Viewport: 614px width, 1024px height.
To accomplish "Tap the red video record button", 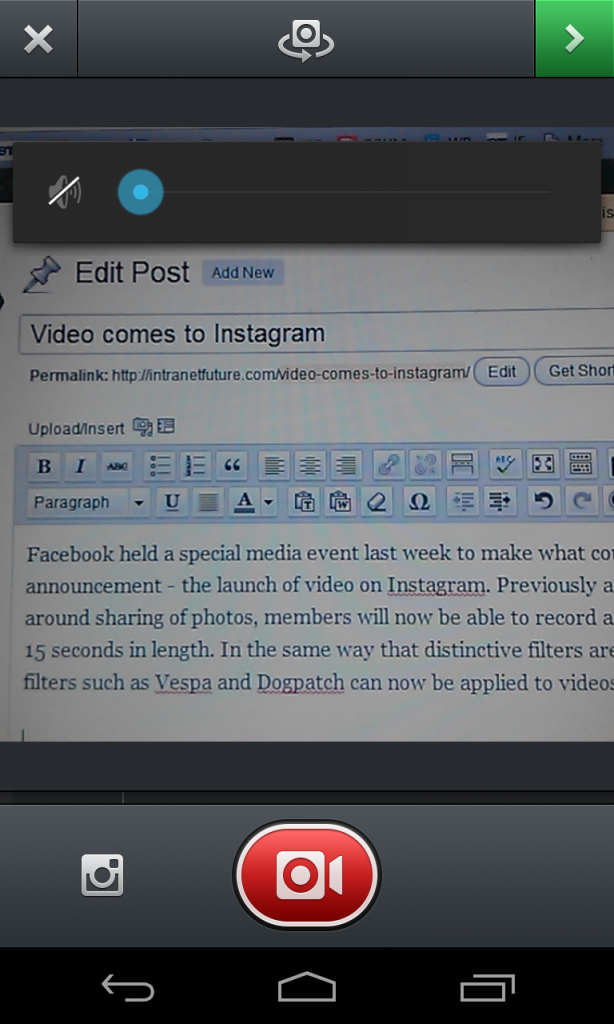I will 307,875.
